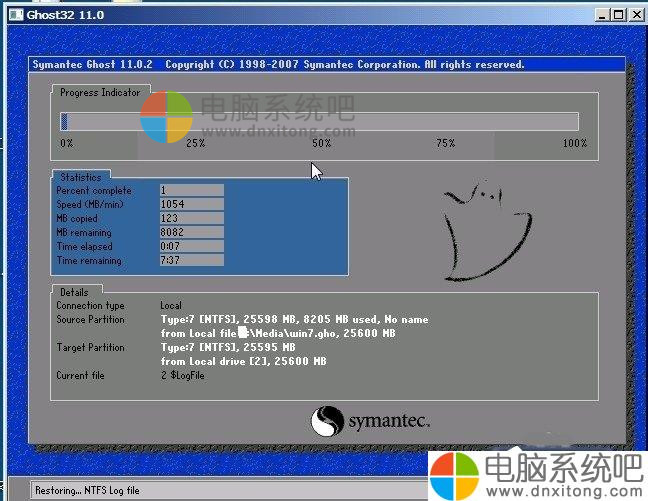The width and height of the screenshot is (648, 501).
Task: Click the win7.gho local file path line
Action: 278,333
